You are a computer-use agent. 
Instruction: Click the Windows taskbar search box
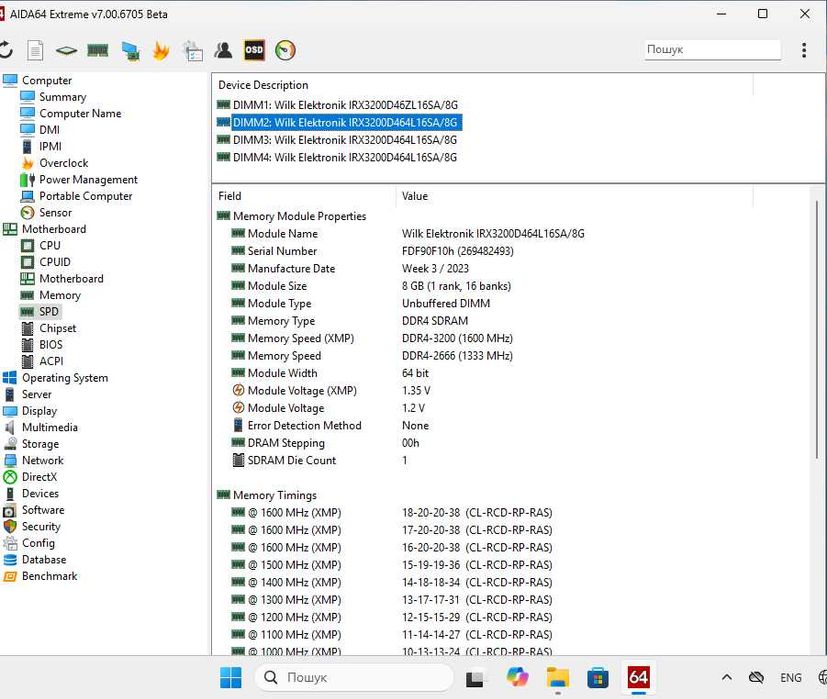pyautogui.click(x=354, y=677)
